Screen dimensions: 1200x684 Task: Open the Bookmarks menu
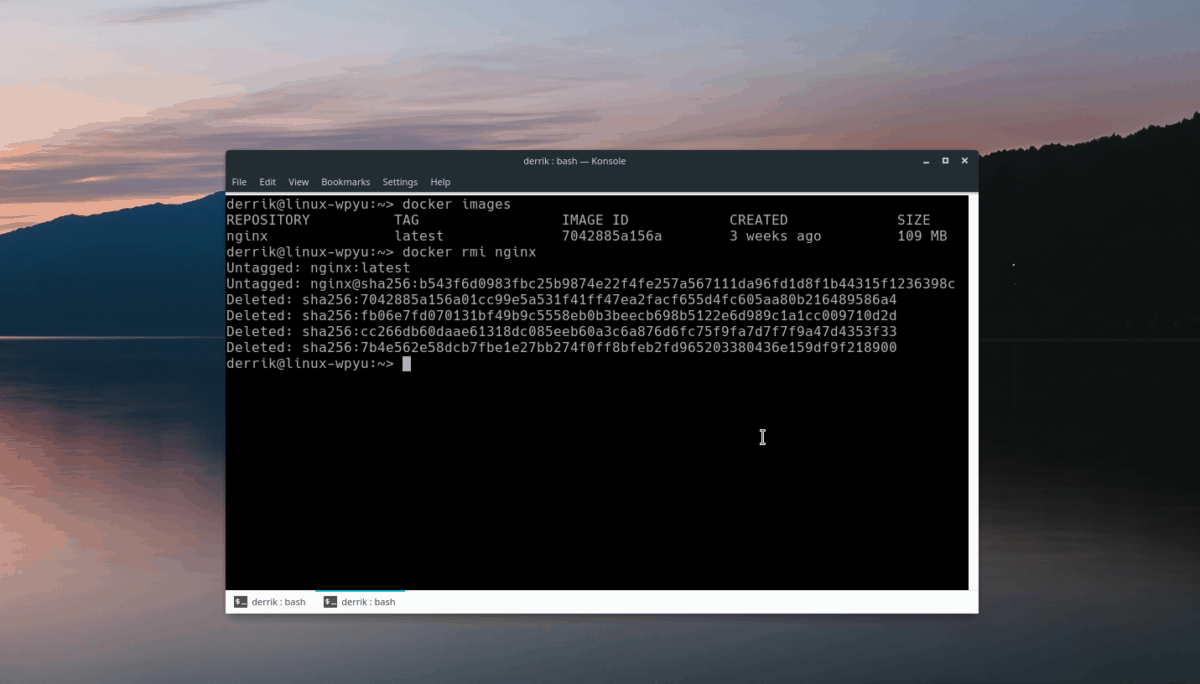(x=346, y=182)
